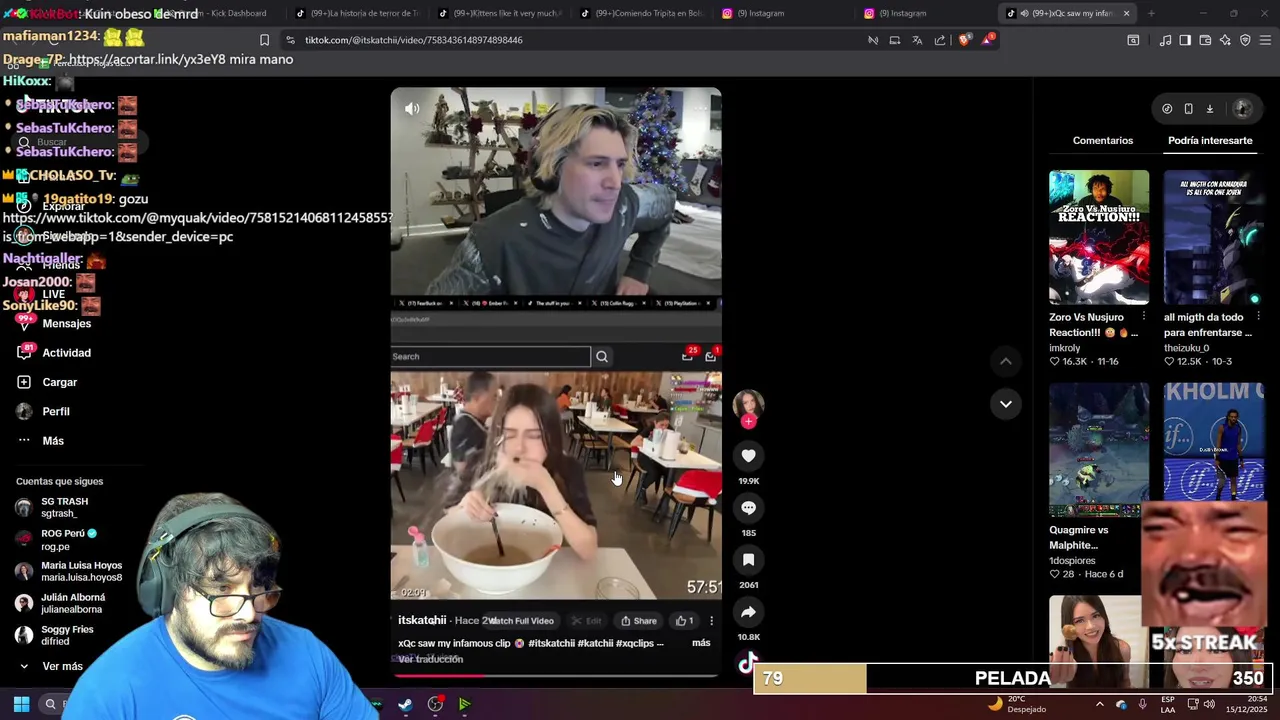Open Steam from the taskbar
This screenshot has width=1280, height=720.
tap(405, 704)
